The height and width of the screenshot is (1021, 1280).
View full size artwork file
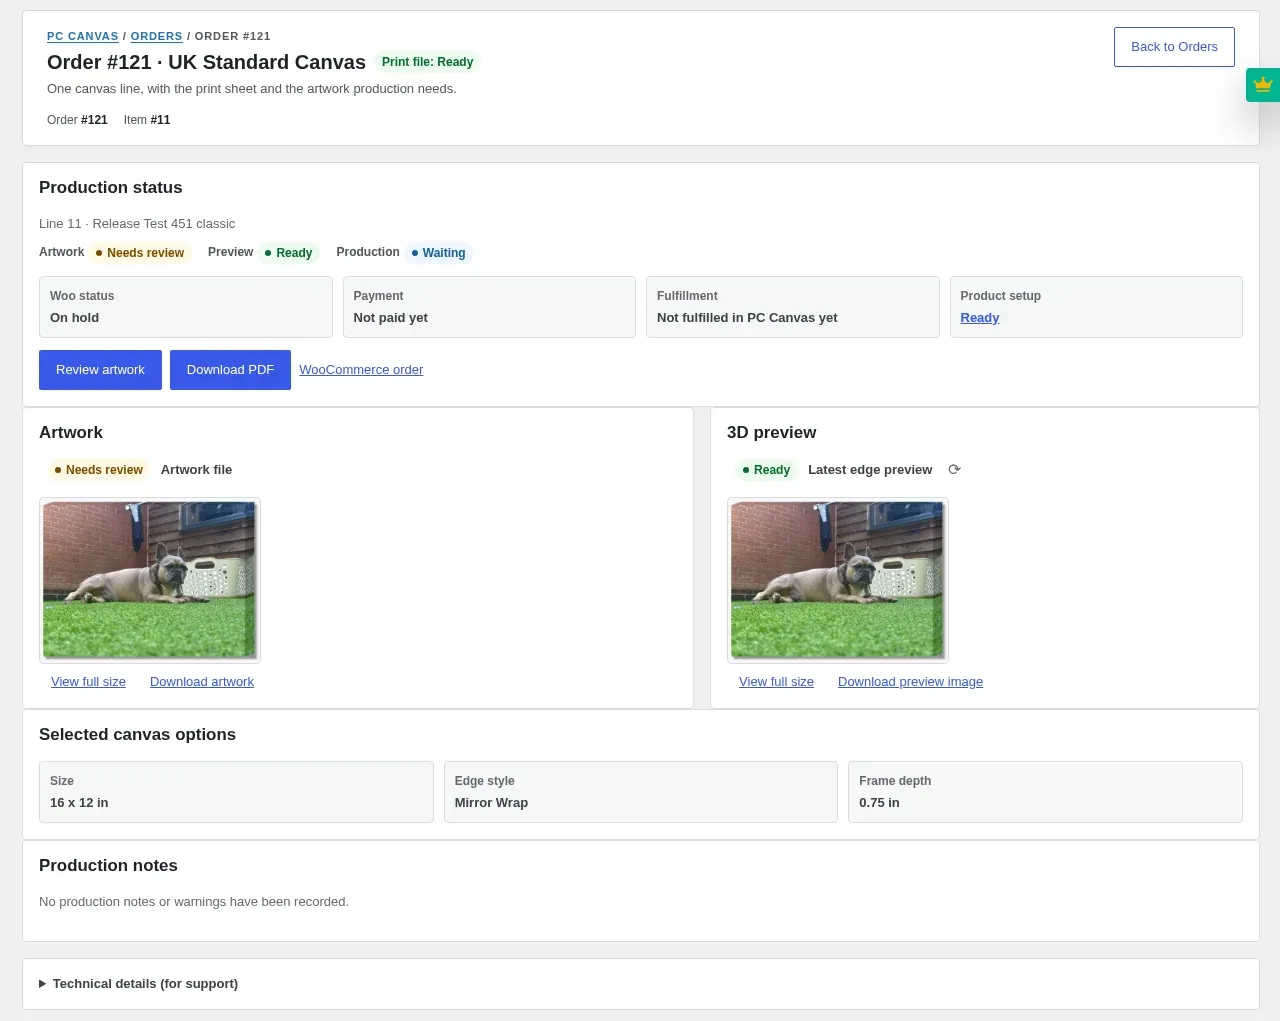point(89,682)
